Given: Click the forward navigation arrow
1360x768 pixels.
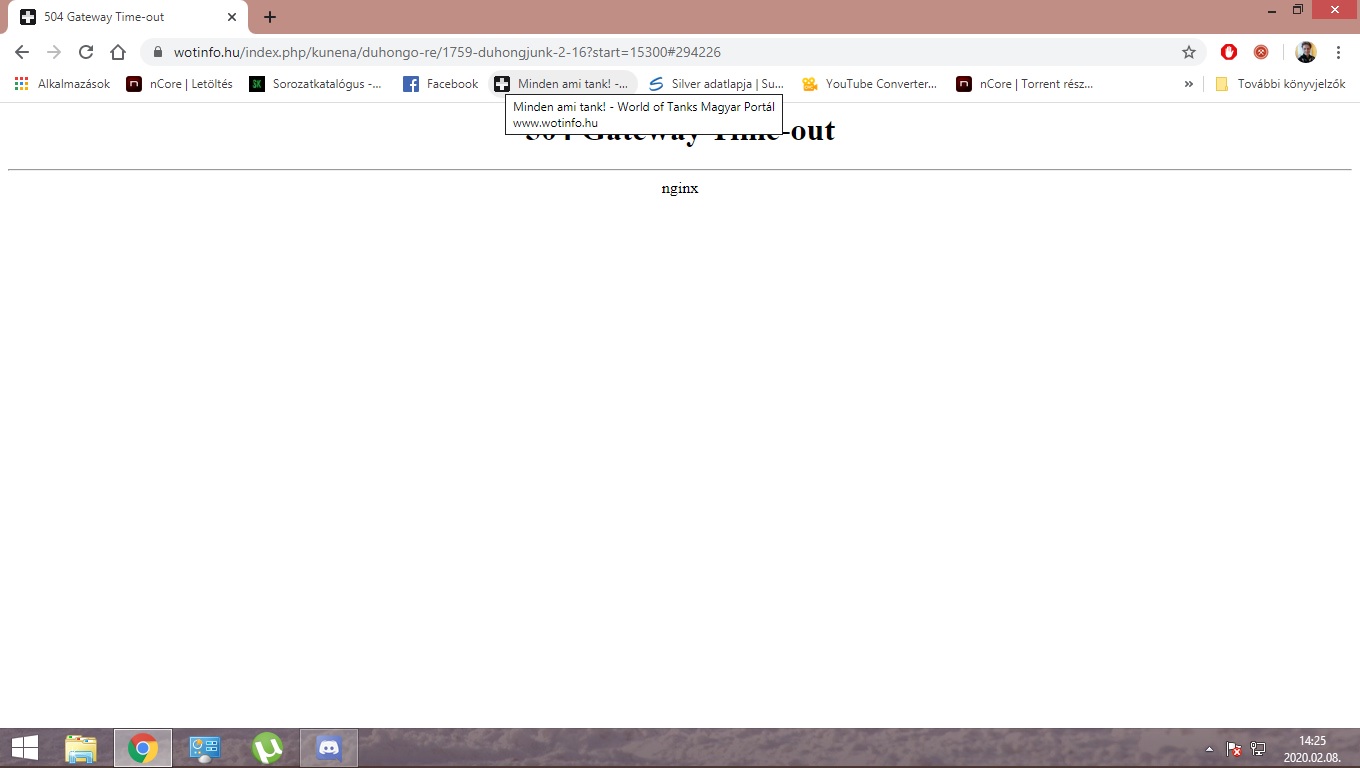Looking at the screenshot, I should [54, 52].
